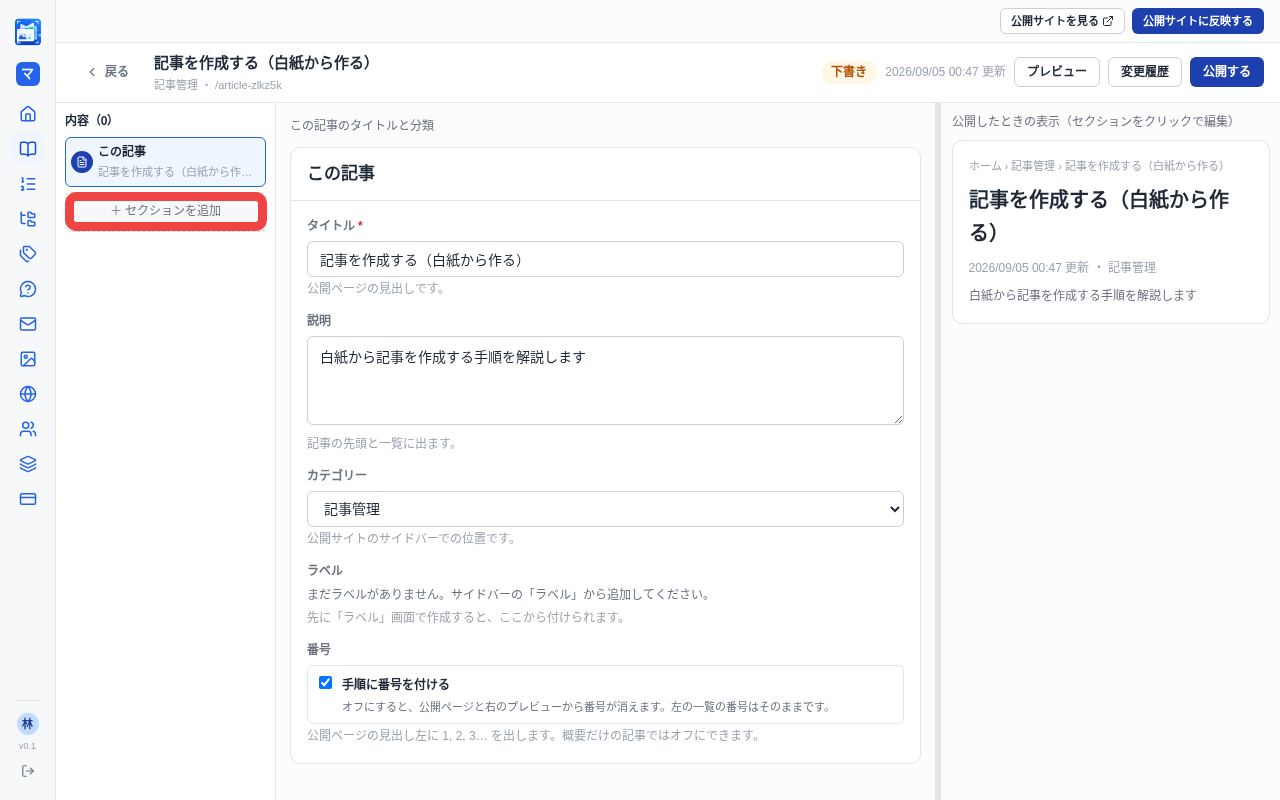
Task: Click 下書き status badge
Action: click(849, 72)
